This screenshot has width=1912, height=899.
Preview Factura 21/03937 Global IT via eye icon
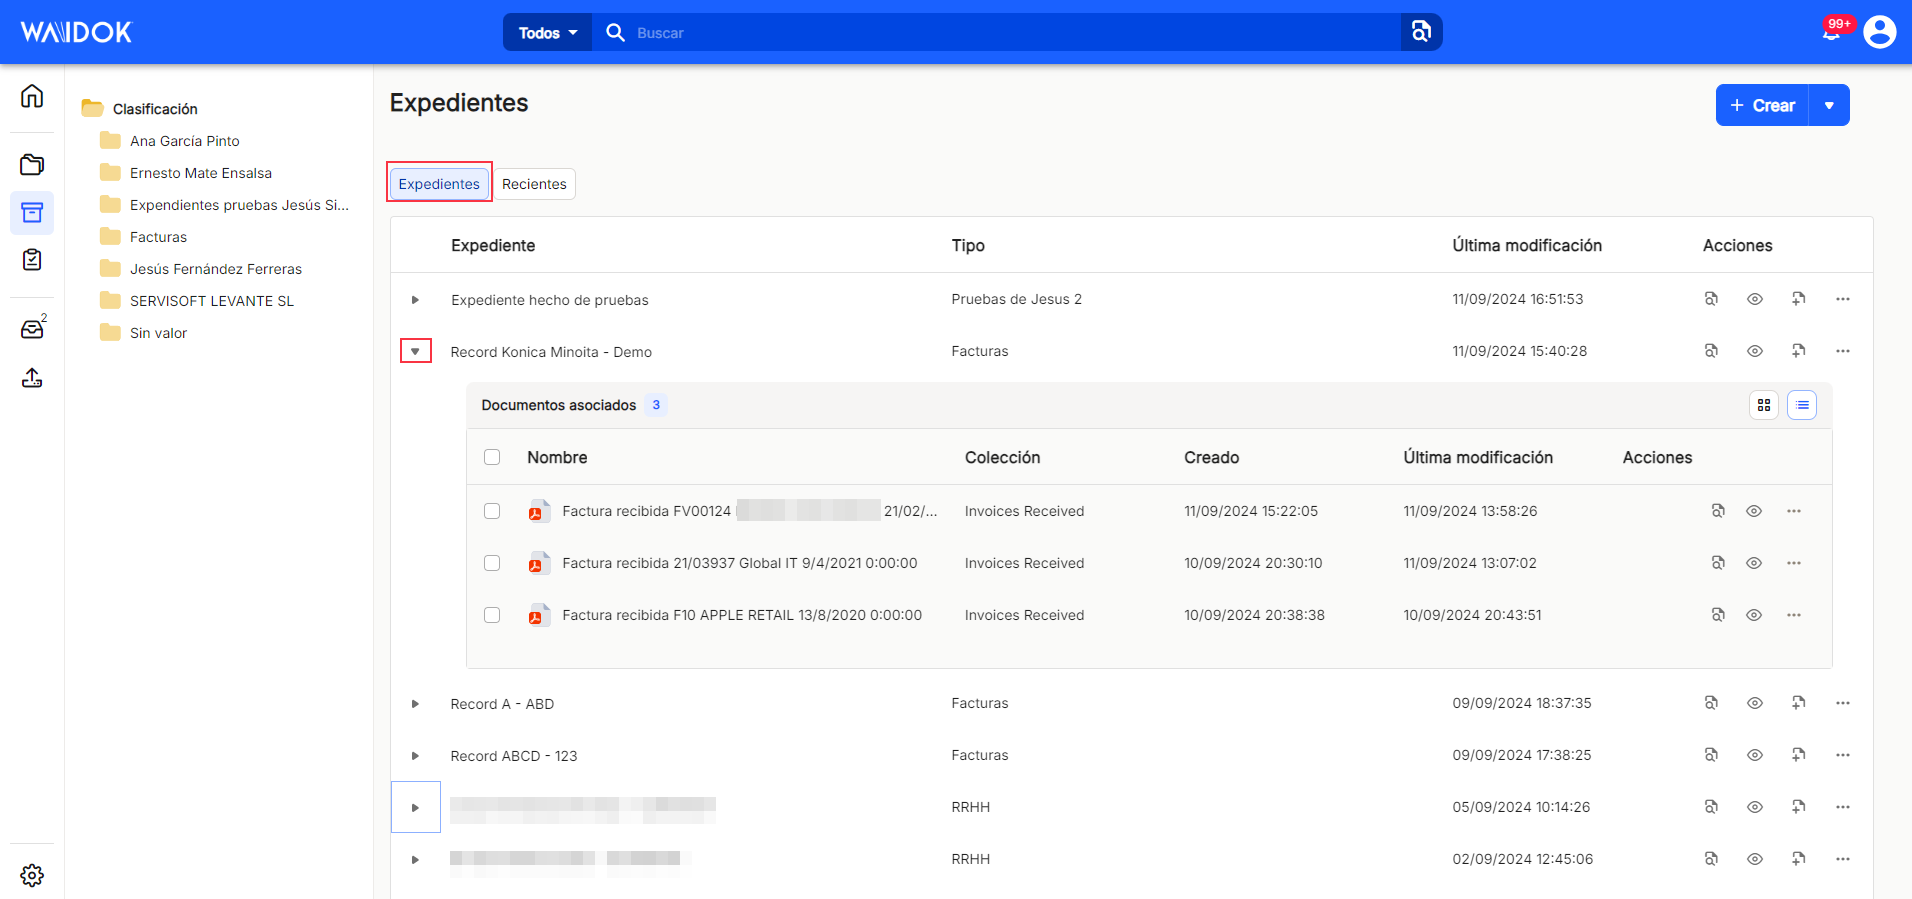pos(1754,563)
